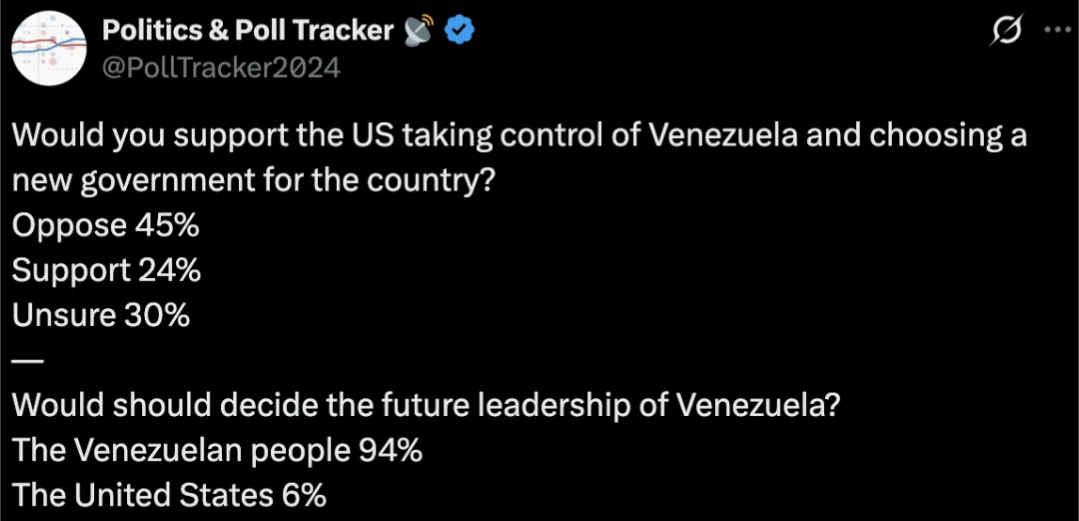The height and width of the screenshot is (521, 1079).
Task: Select "The Venezuelan people 94%" line
Action: pos(217,451)
